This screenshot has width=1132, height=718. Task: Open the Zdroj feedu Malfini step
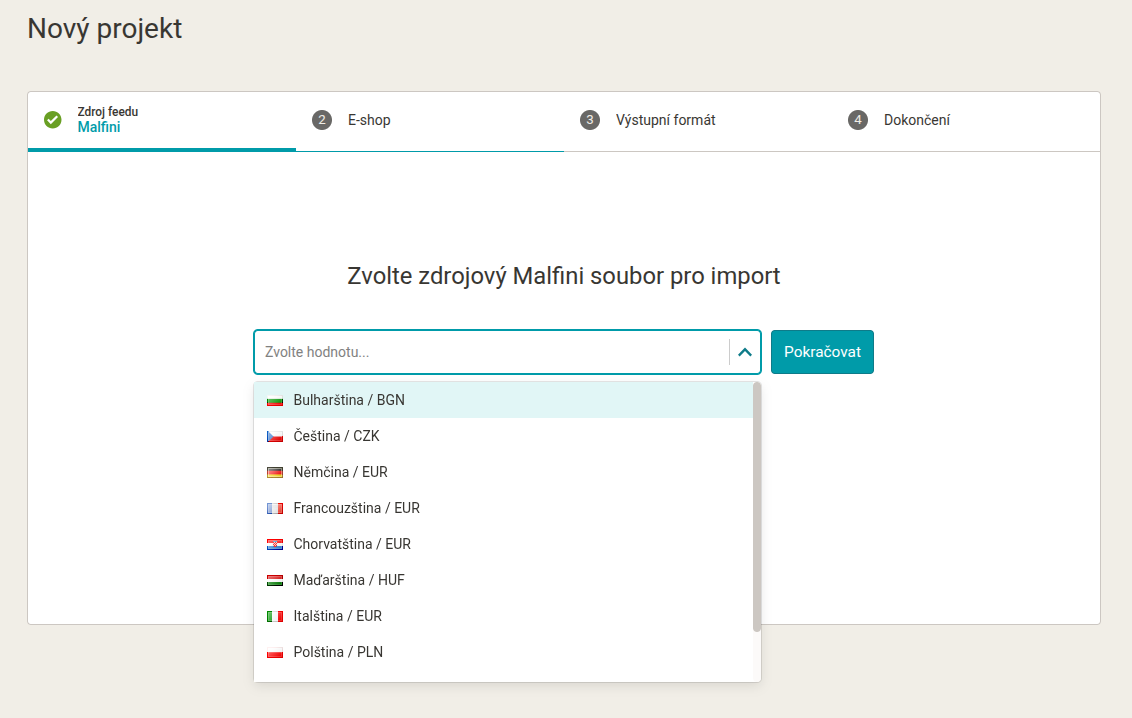(162, 120)
